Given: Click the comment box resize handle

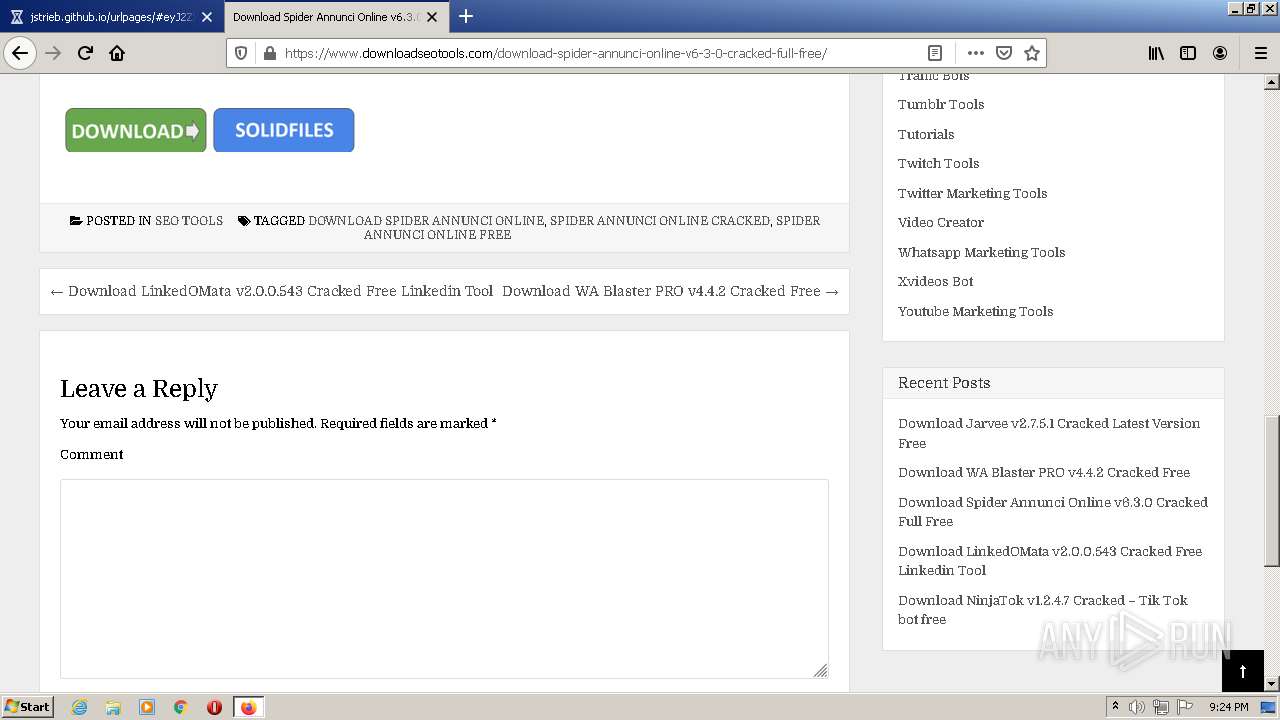Looking at the screenshot, I should (x=821, y=671).
